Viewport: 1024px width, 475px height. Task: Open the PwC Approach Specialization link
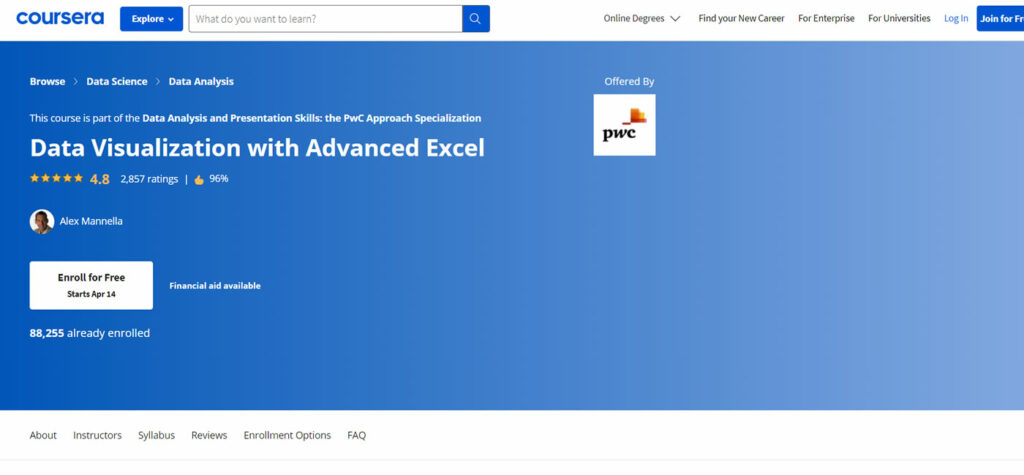pos(311,118)
